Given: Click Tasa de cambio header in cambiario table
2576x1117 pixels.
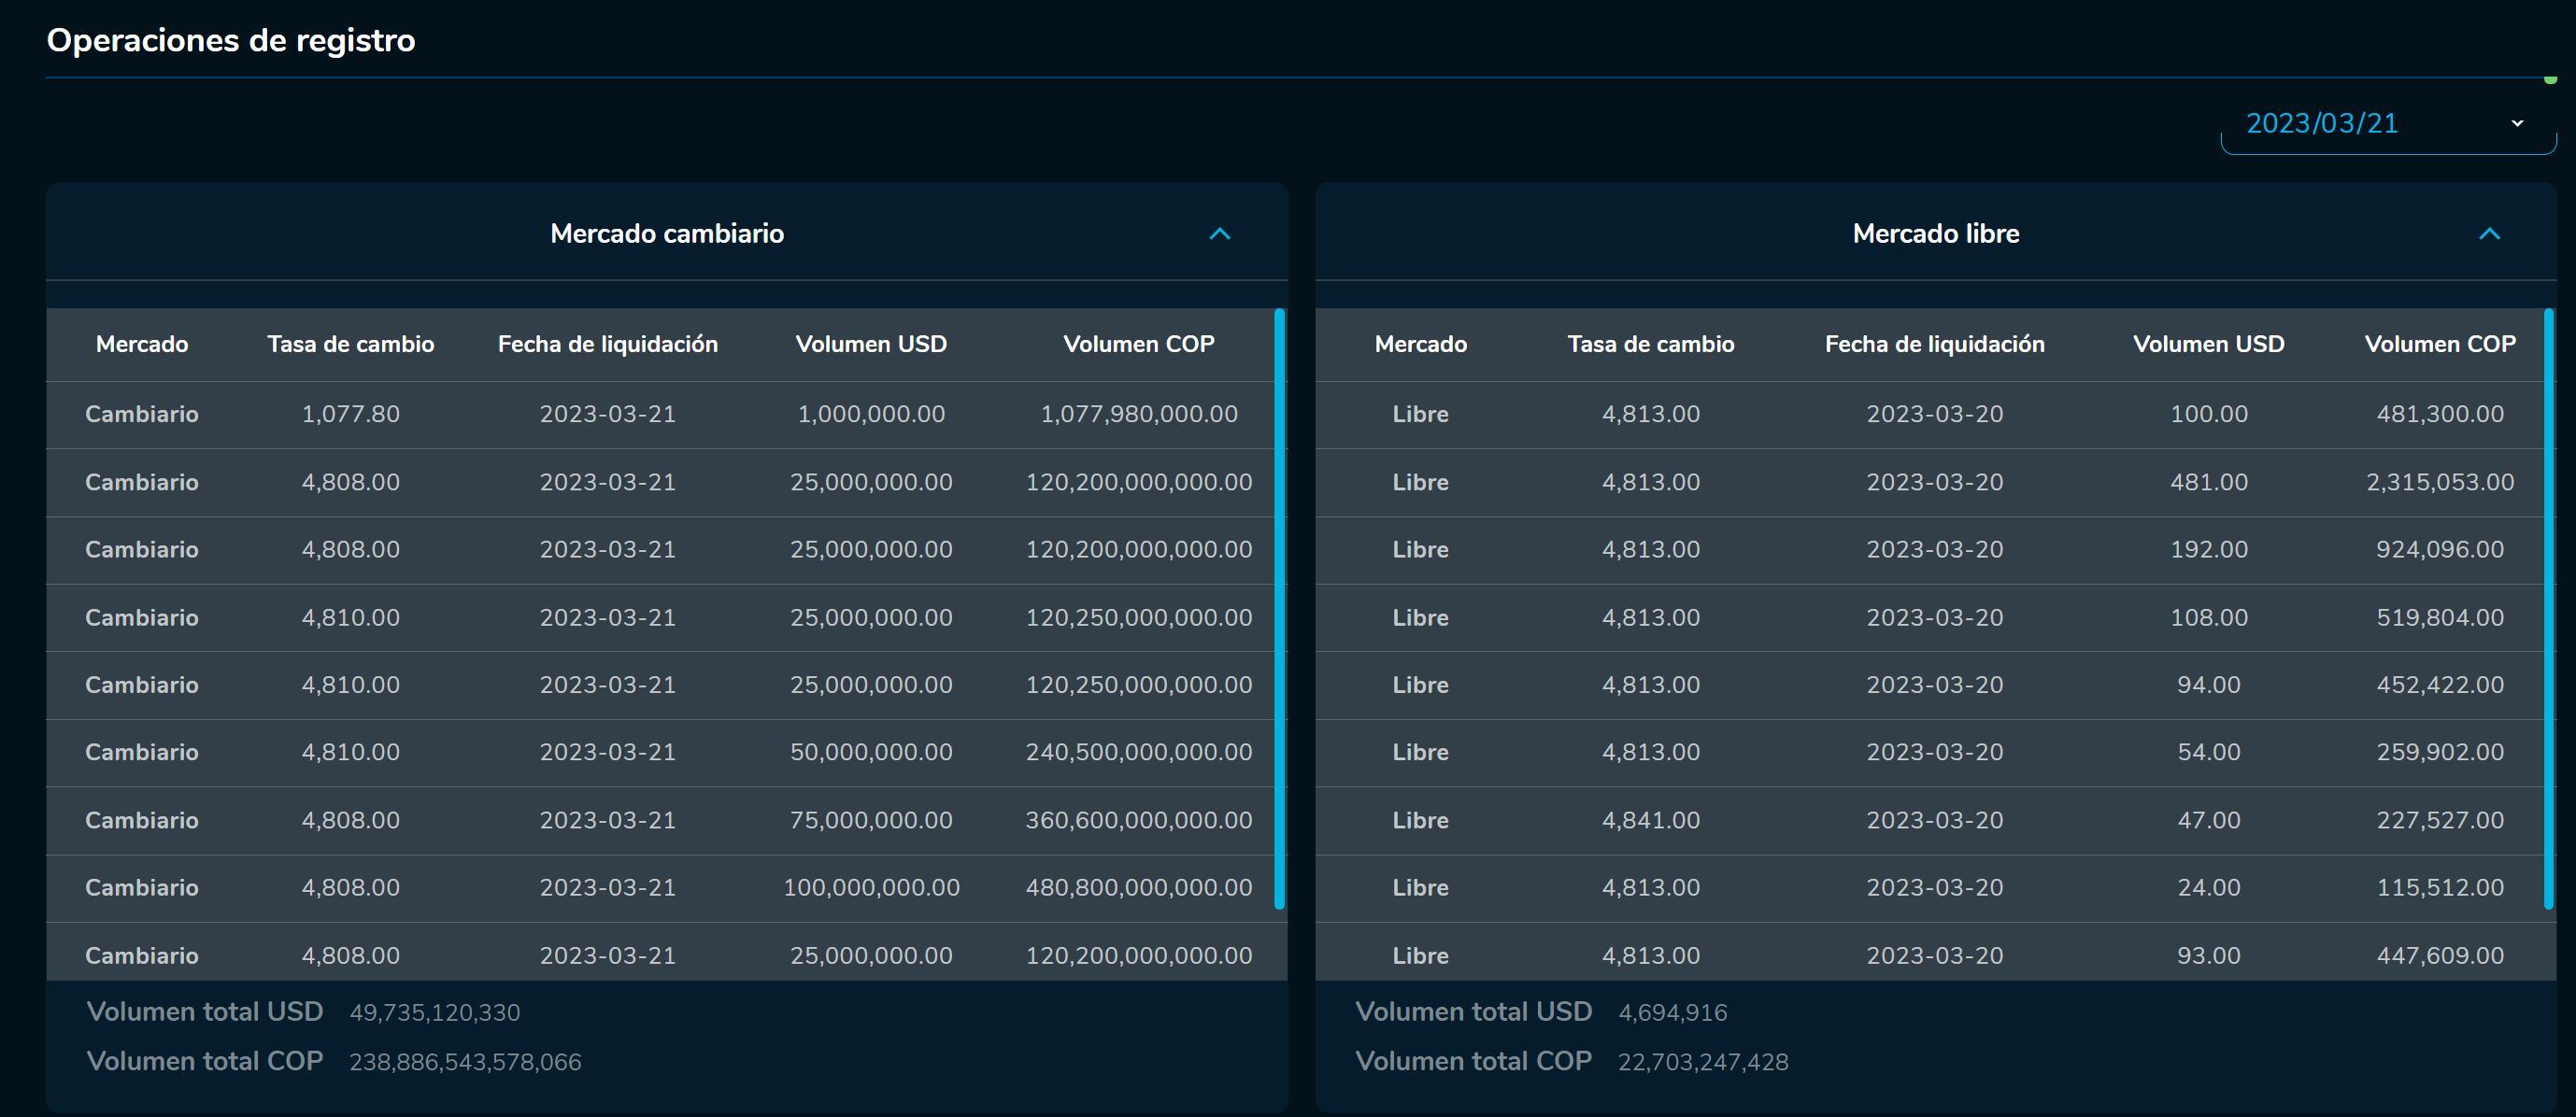Looking at the screenshot, I should [x=350, y=344].
